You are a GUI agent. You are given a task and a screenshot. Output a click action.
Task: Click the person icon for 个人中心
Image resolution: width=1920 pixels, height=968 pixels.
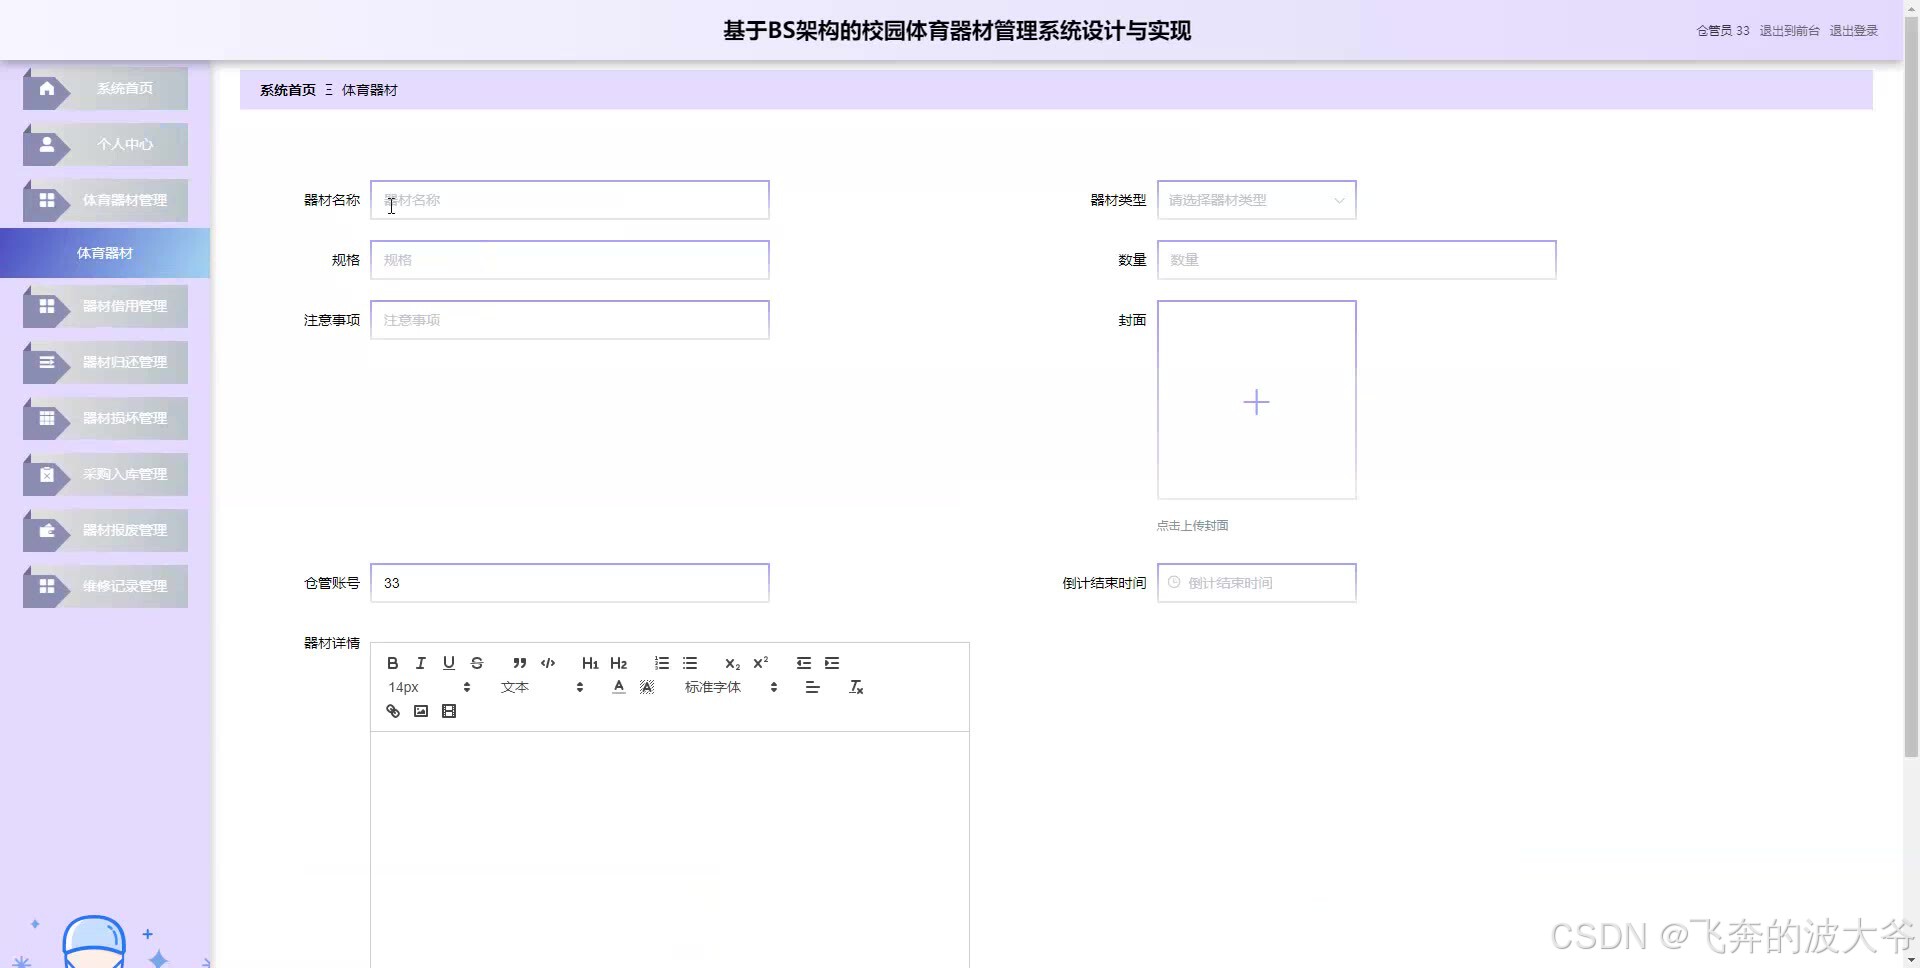coord(47,144)
